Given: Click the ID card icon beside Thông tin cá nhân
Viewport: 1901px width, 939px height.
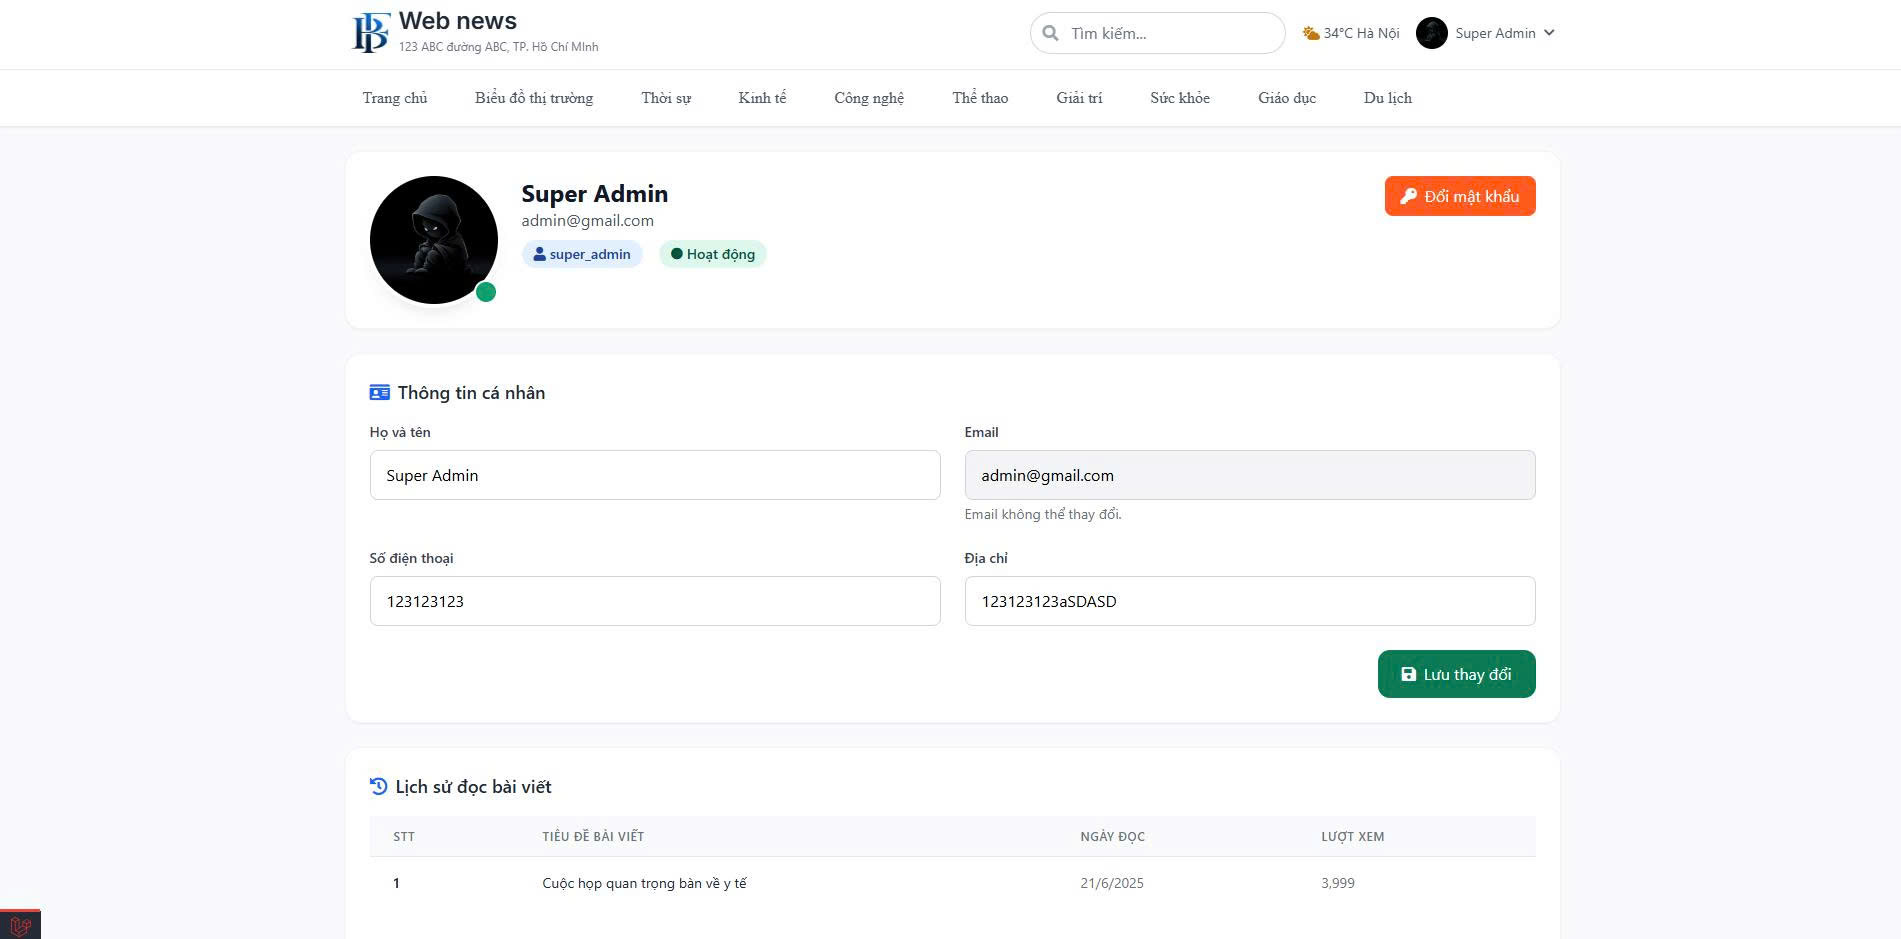Looking at the screenshot, I should click(379, 393).
